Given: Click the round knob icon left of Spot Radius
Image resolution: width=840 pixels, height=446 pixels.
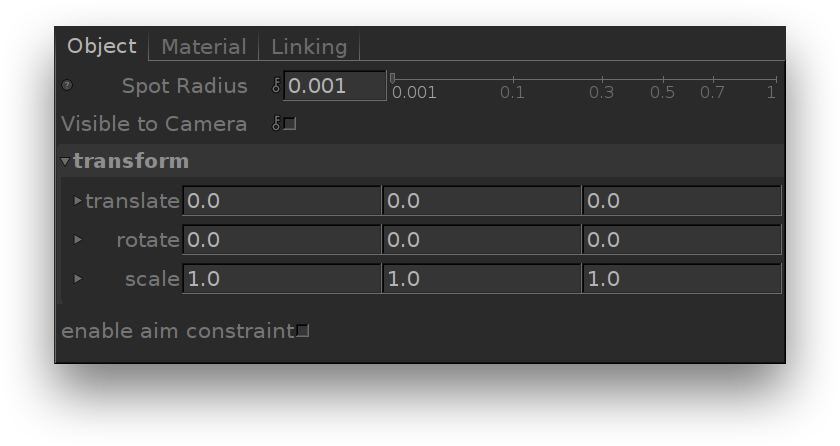Looking at the screenshot, I should (x=67, y=86).
